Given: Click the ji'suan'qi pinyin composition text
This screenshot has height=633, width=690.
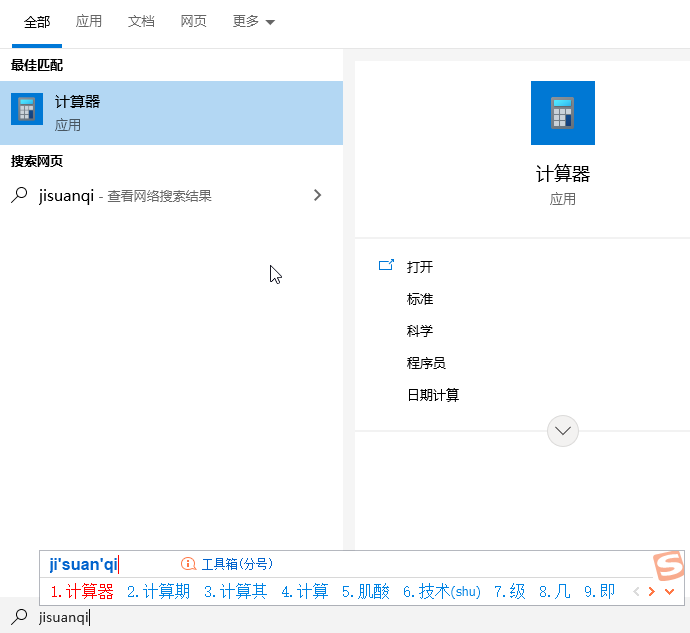Looking at the screenshot, I should (x=84, y=564).
